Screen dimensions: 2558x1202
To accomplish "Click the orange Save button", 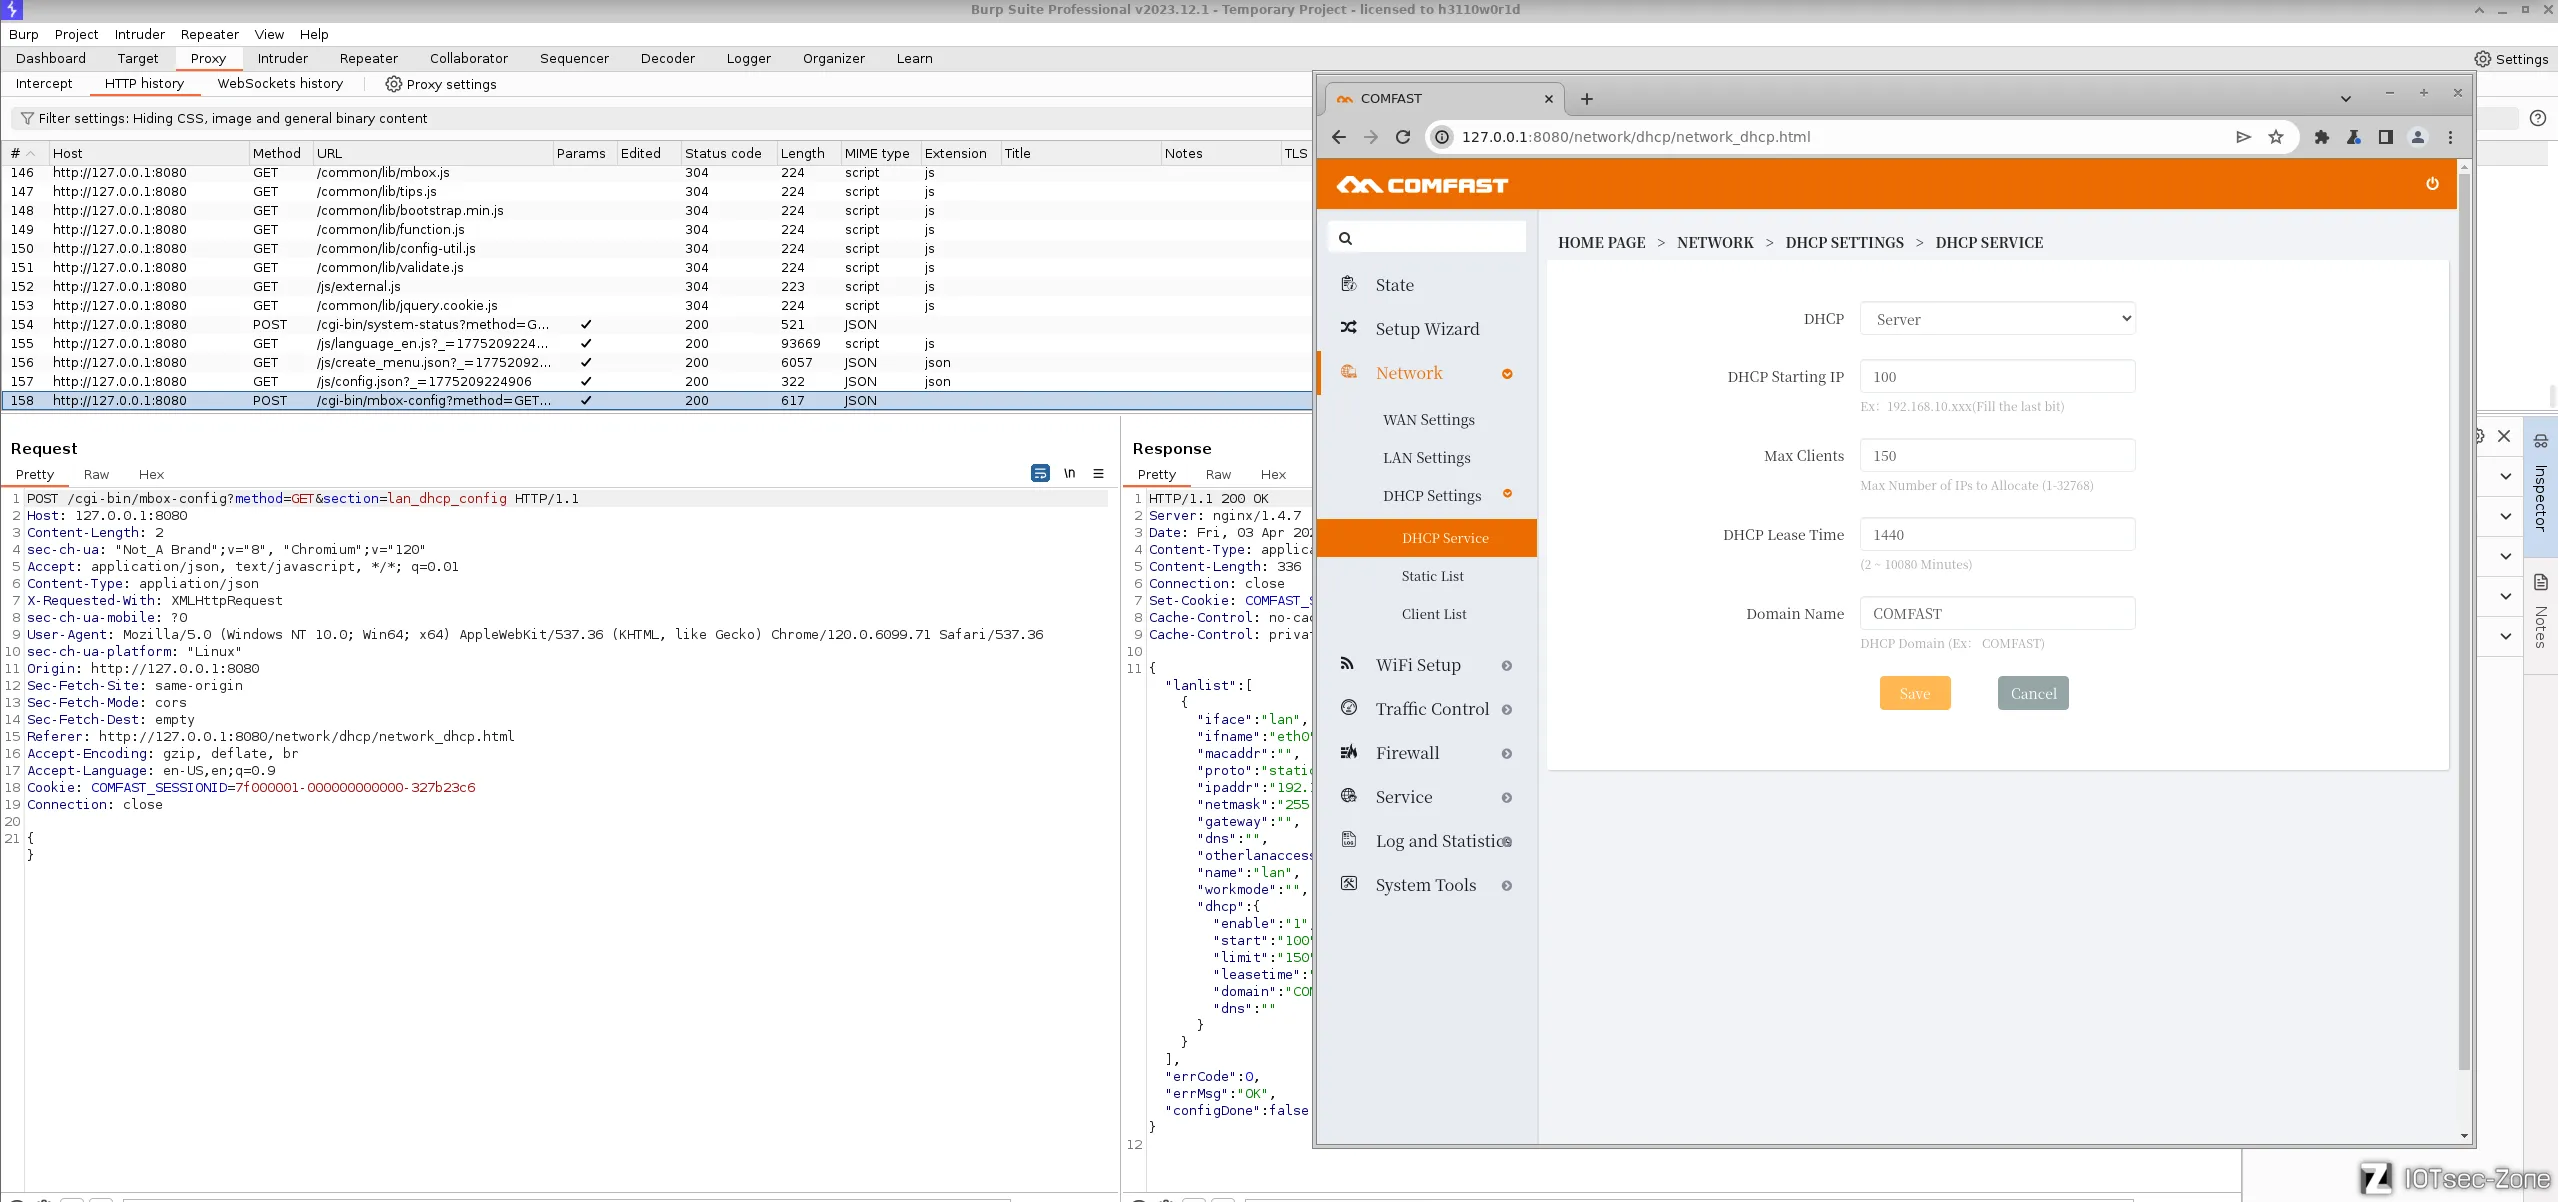I will point(1914,693).
